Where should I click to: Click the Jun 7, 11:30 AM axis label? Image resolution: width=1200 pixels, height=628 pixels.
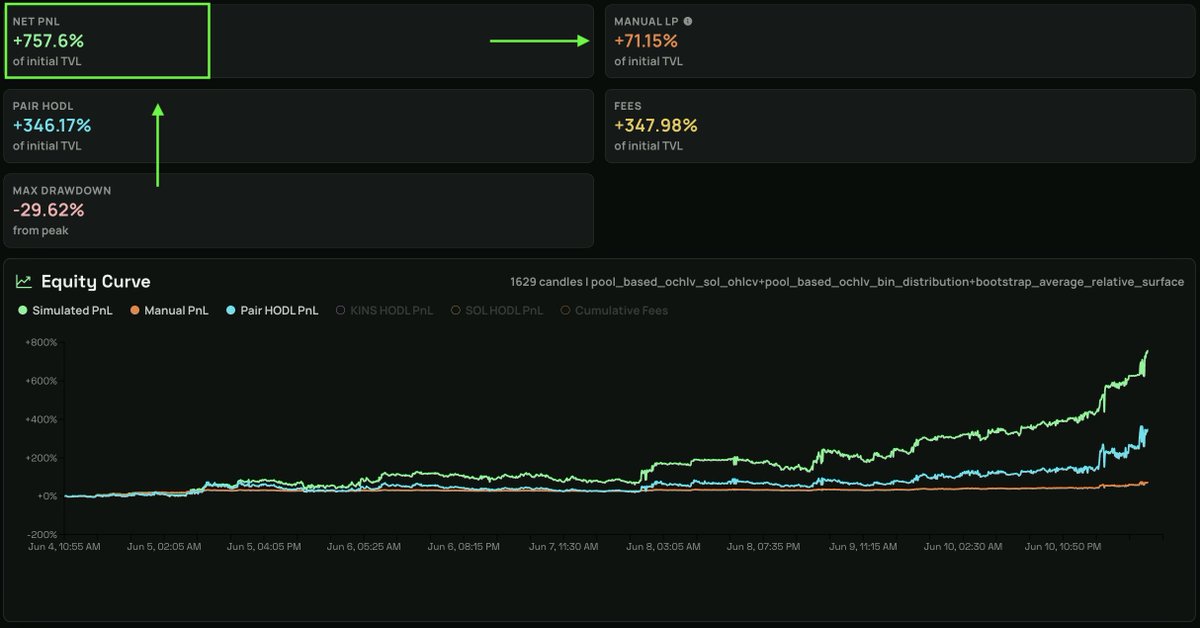566,548
